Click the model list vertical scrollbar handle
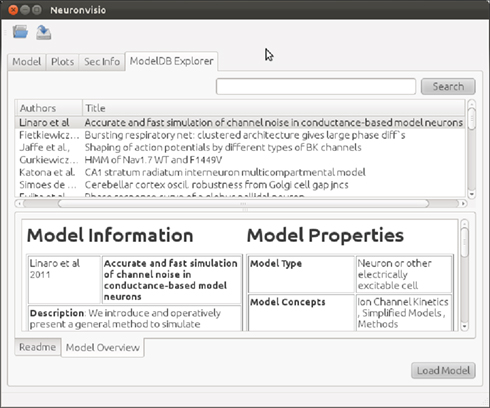 tap(471, 118)
